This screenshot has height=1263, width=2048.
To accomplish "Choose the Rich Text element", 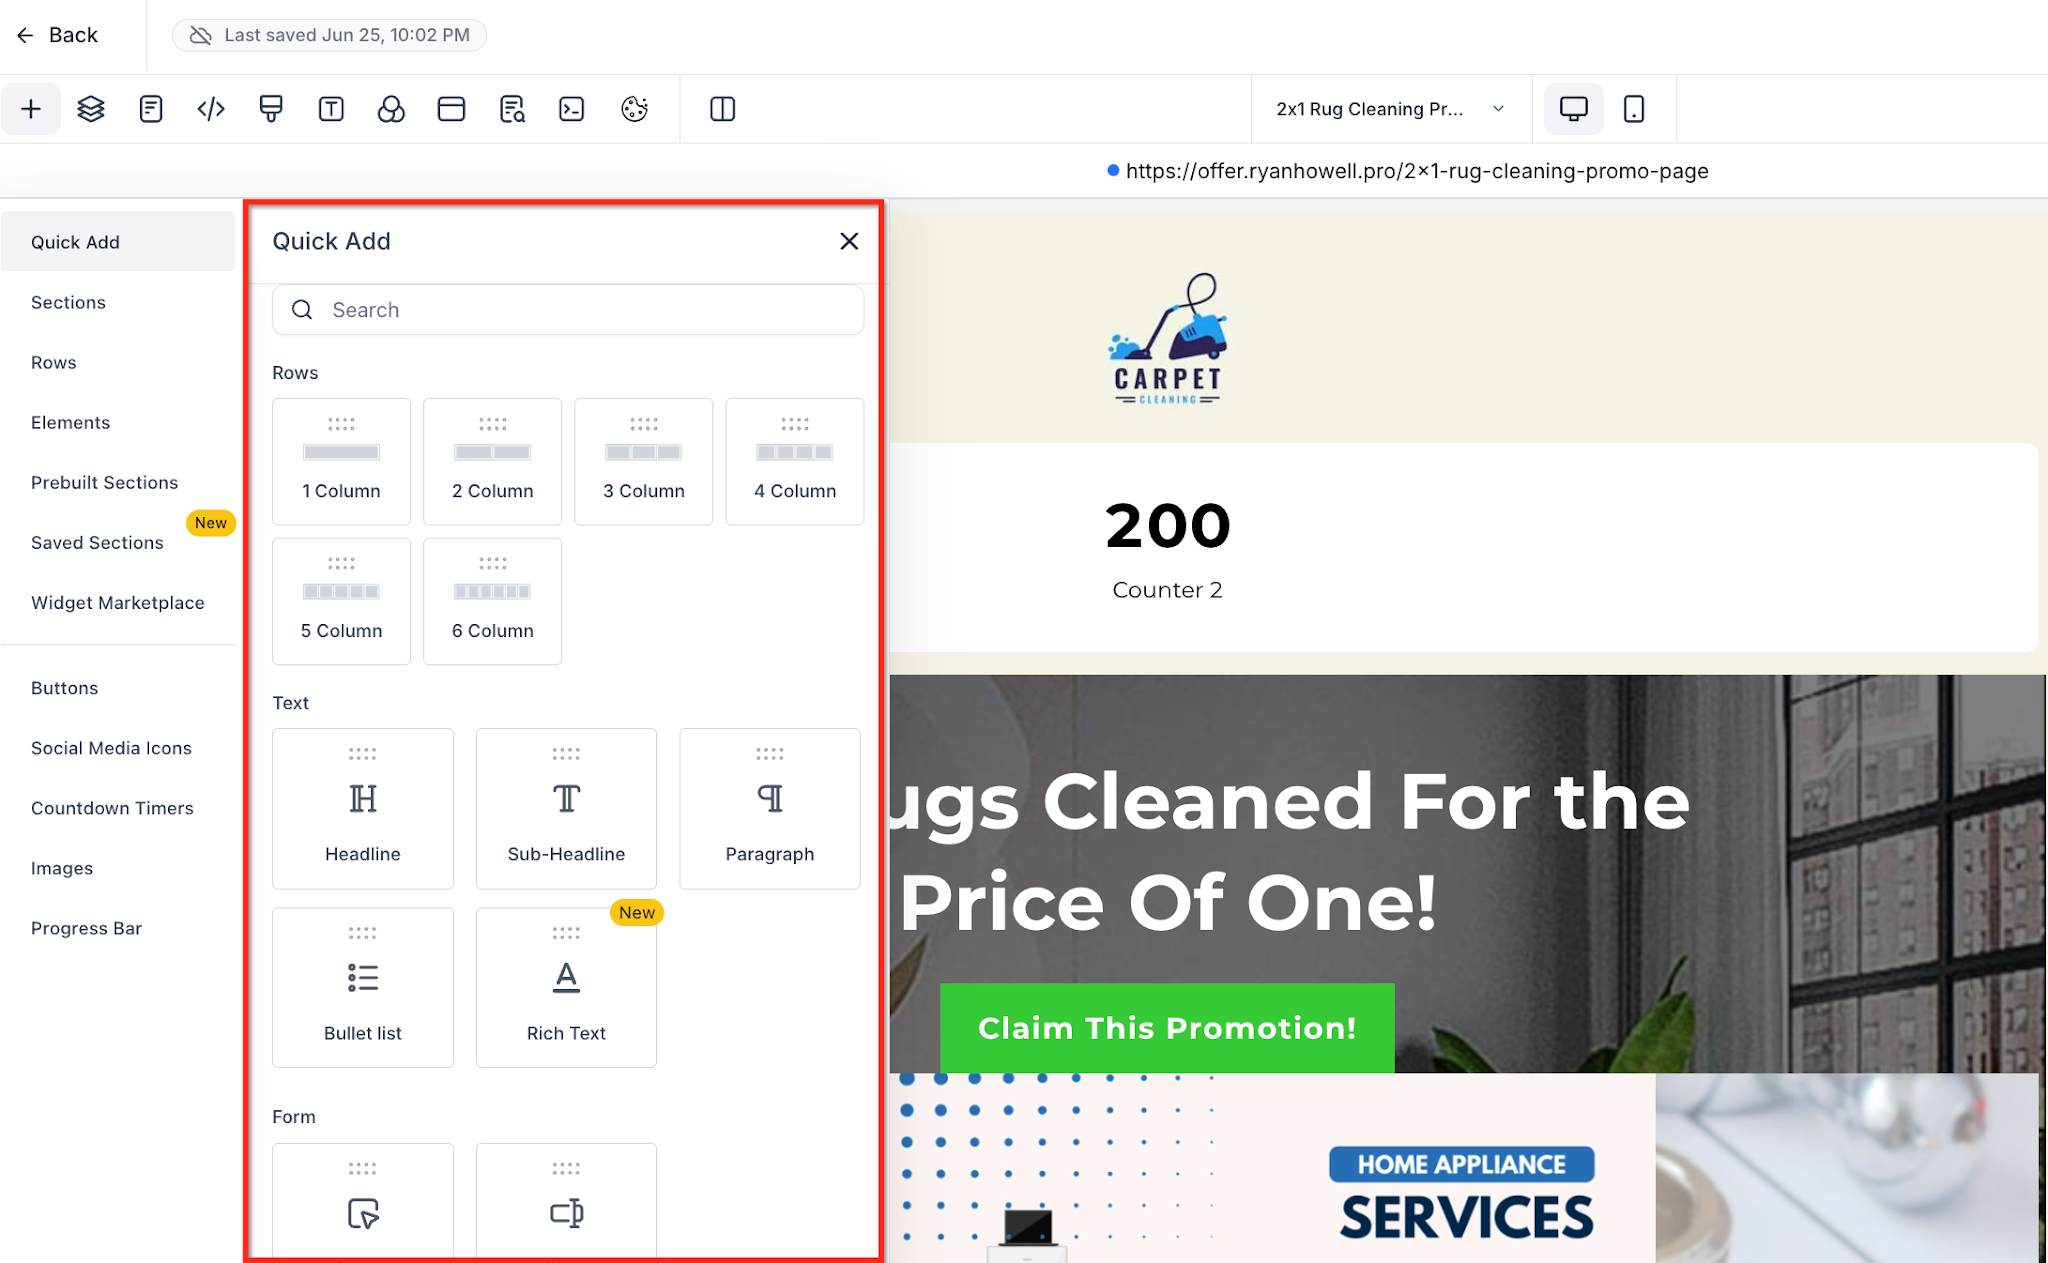I will 566,987.
